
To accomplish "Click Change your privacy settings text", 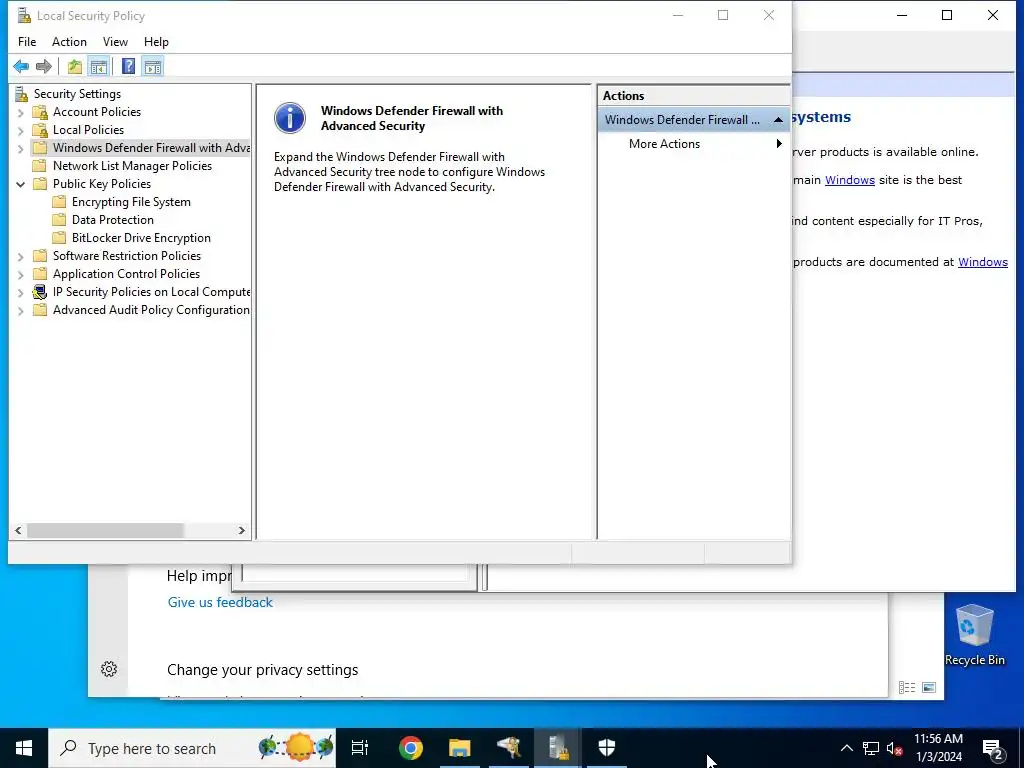I will [263, 670].
